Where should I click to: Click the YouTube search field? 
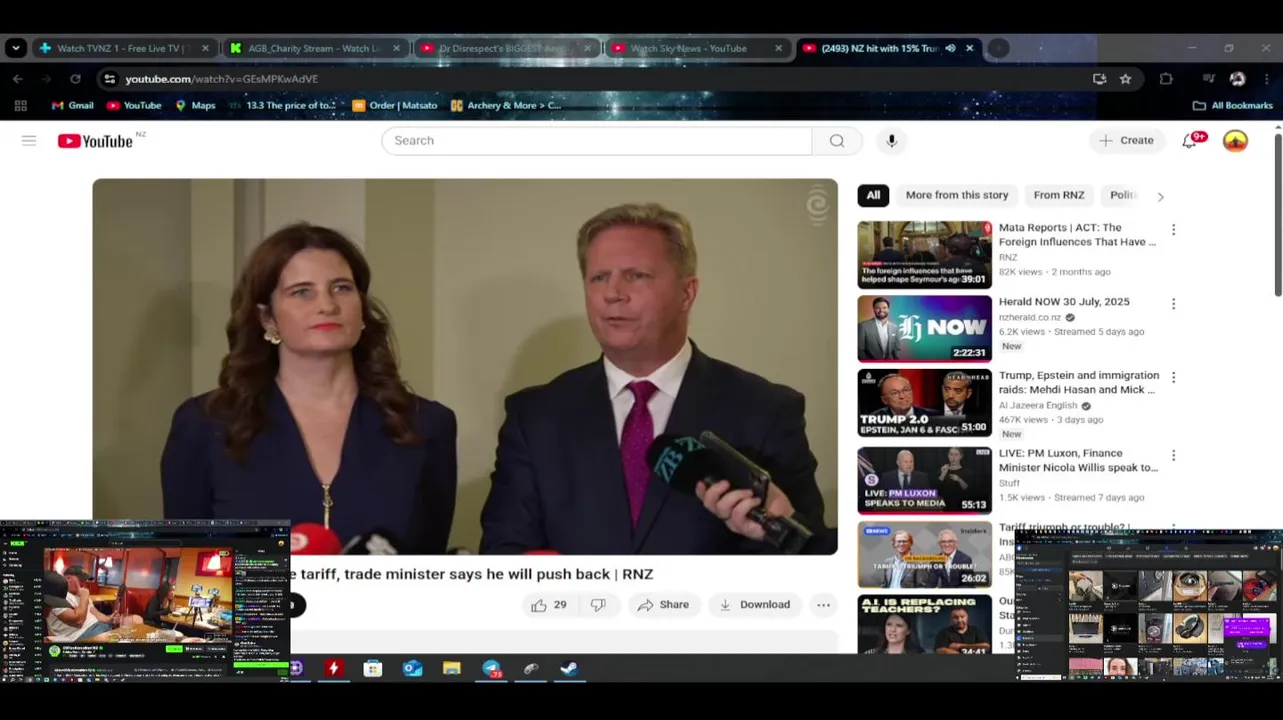(597, 141)
